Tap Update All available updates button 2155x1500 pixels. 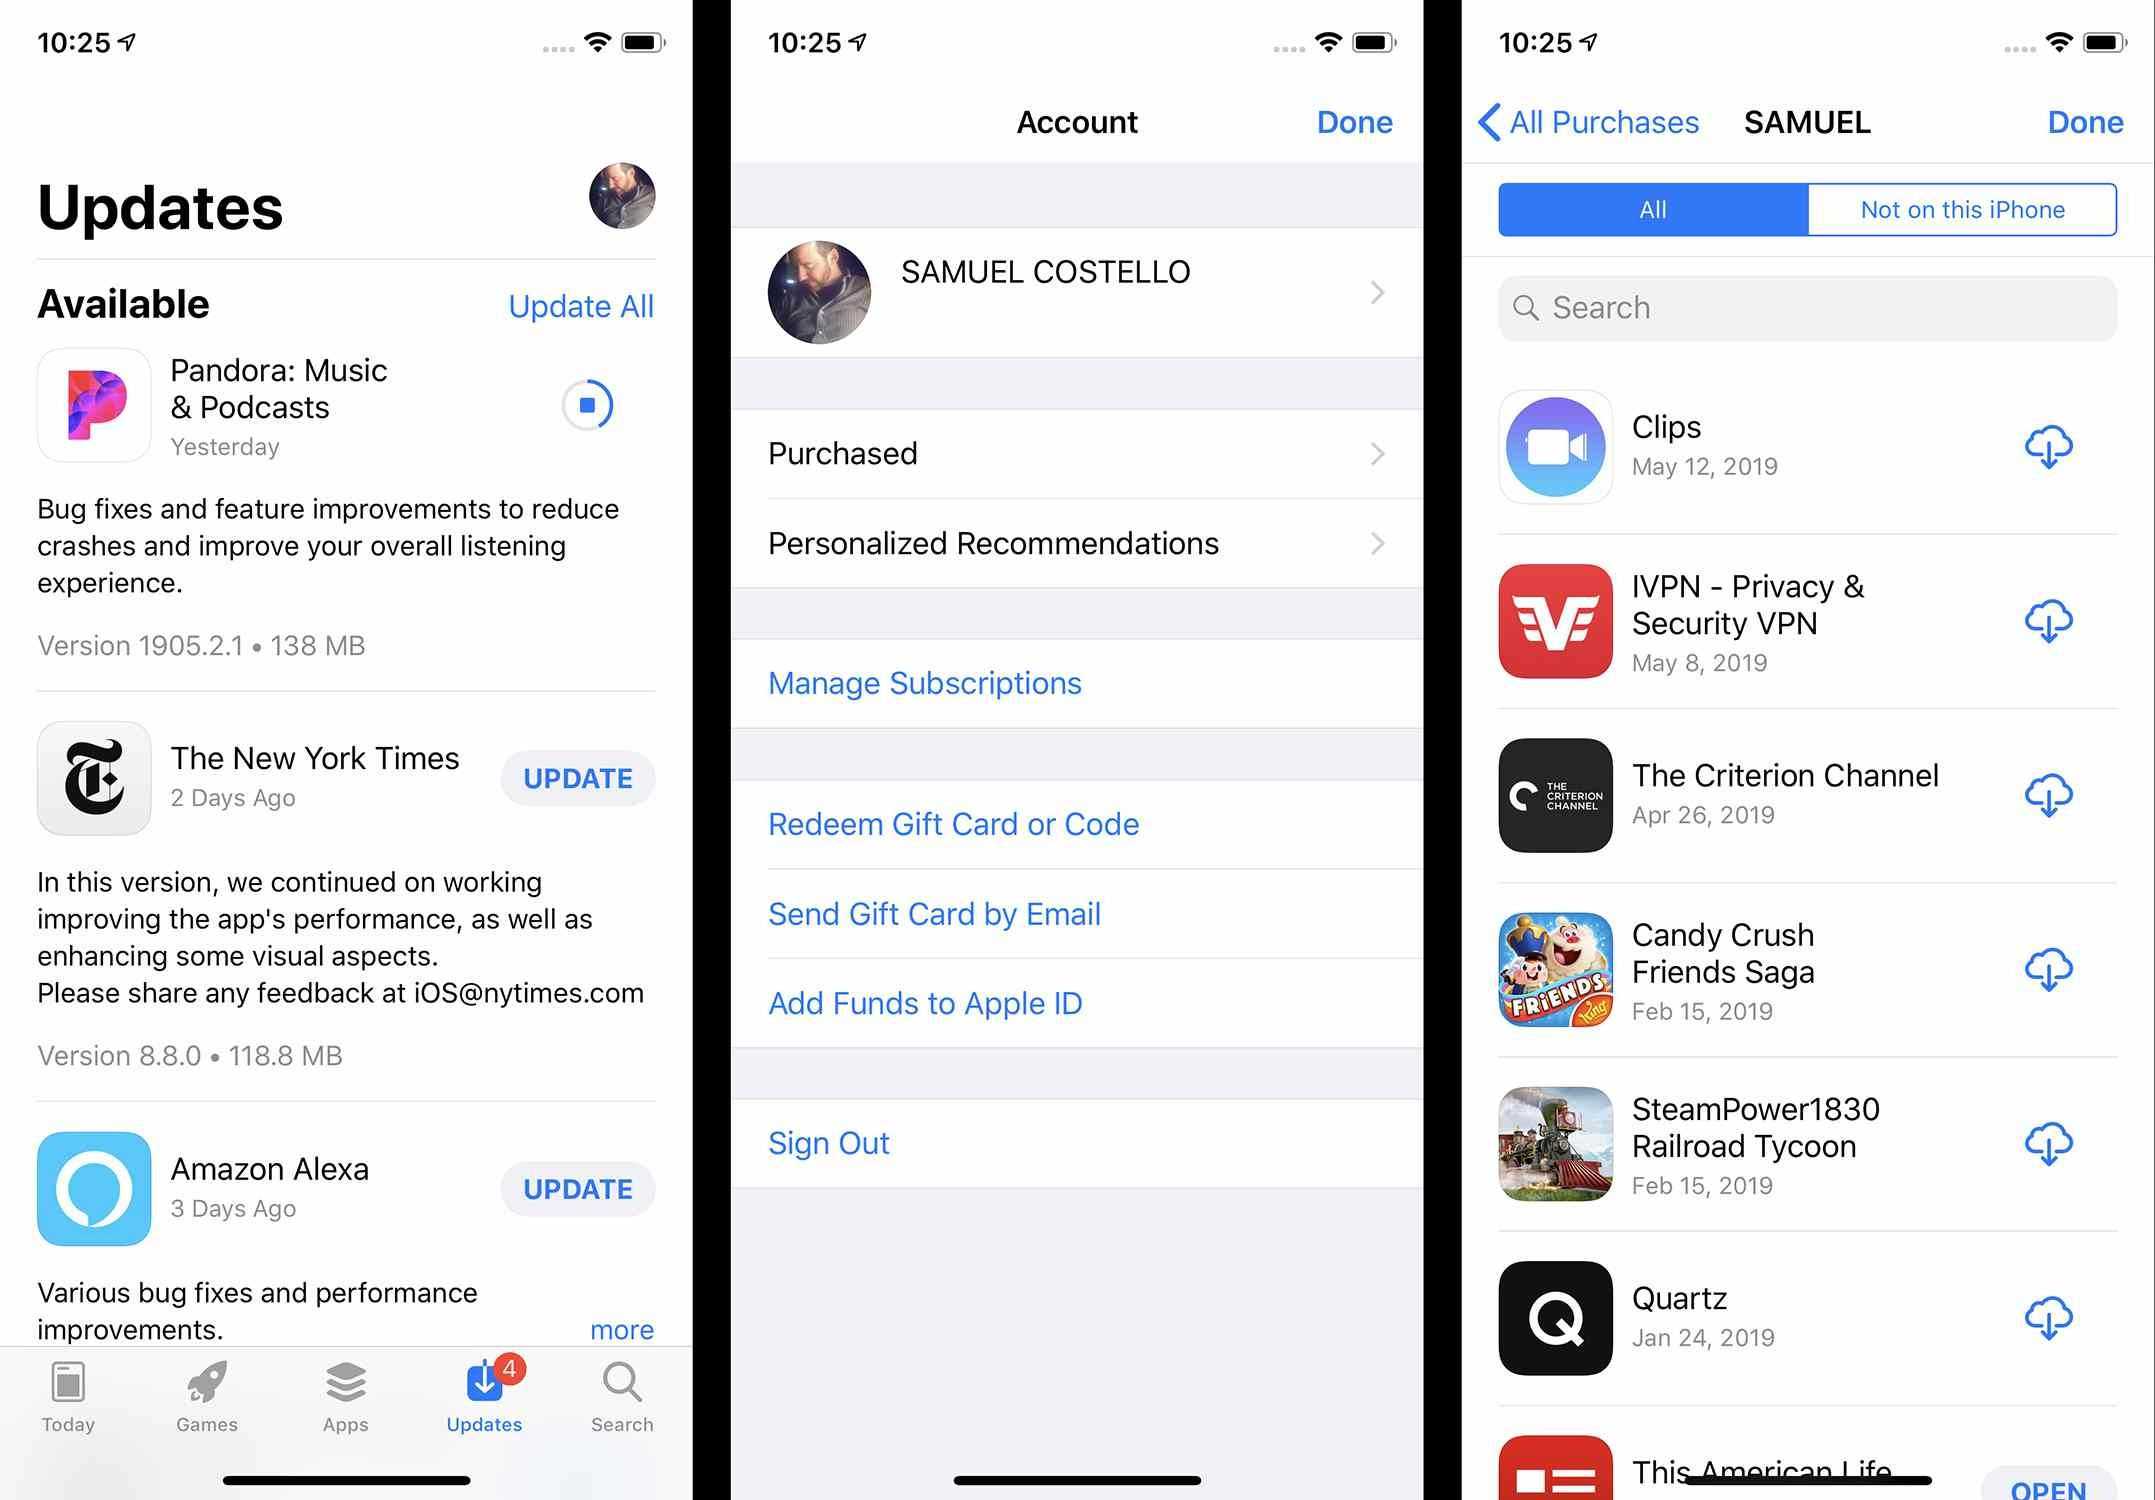point(581,305)
